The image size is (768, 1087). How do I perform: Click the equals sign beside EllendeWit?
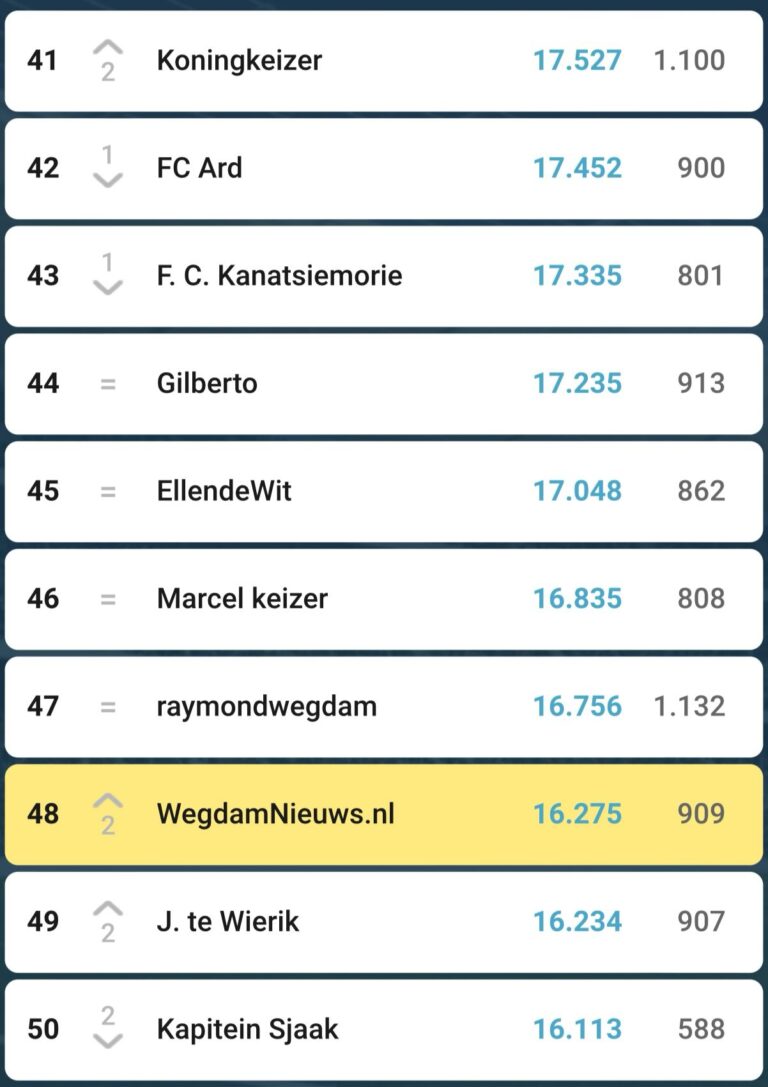click(108, 492)
